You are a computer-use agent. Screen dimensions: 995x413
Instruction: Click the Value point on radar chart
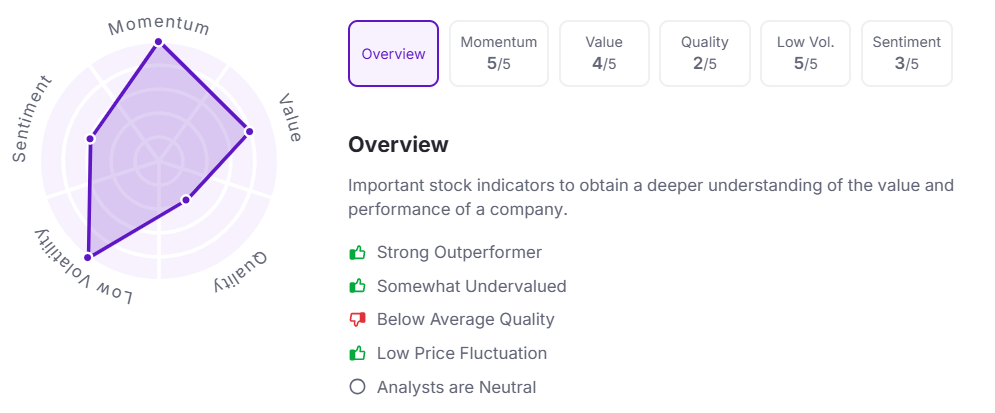[249, 131]
